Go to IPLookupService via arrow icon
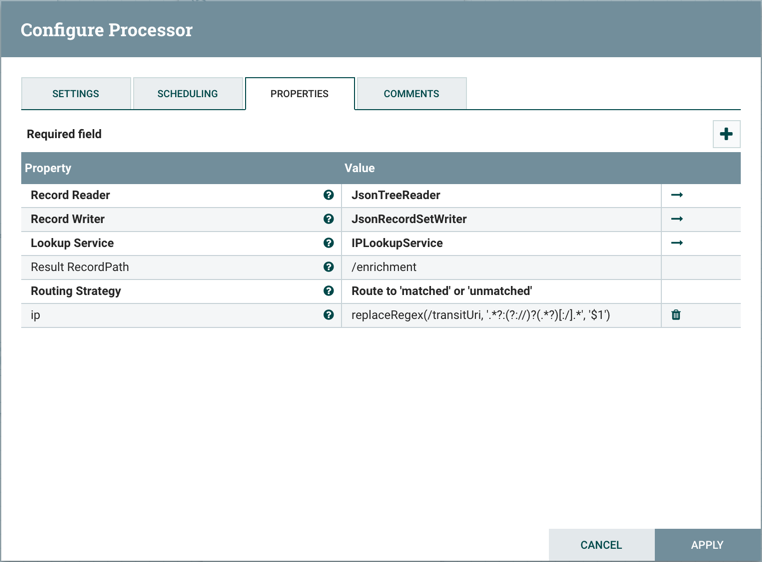Image resolution: width=762 pixels, height=562 pixels. point(677,243)
